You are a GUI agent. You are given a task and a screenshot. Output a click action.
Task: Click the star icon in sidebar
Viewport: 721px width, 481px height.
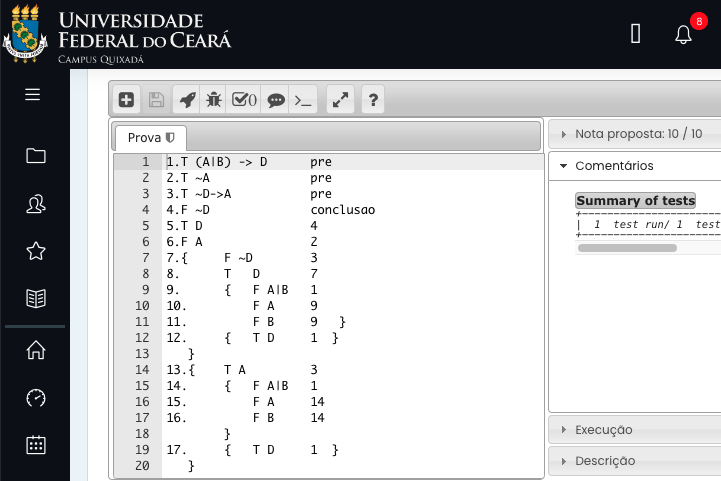coord(36,251)
